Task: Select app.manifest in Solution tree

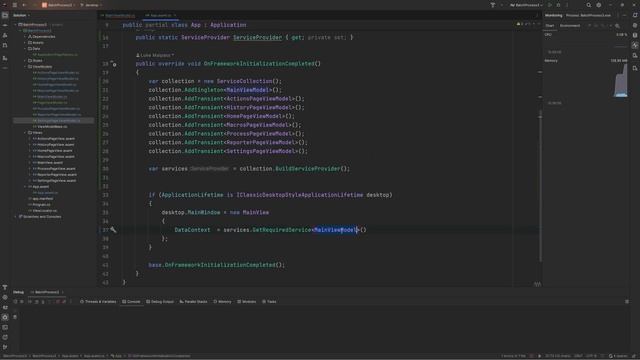Action: (x=40, y=198)
